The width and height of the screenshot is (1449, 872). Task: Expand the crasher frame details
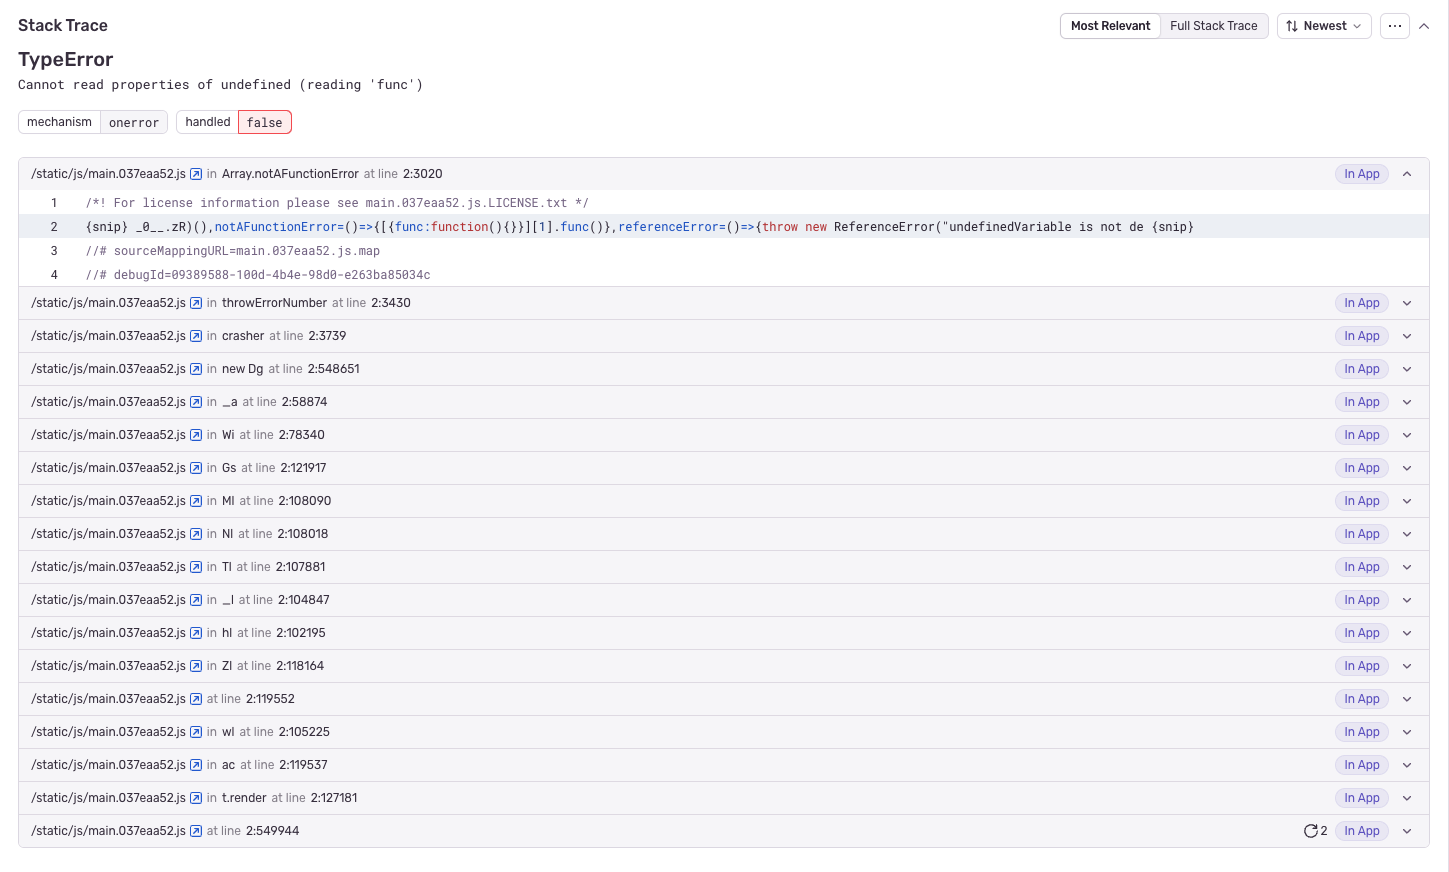[1406, 335]
